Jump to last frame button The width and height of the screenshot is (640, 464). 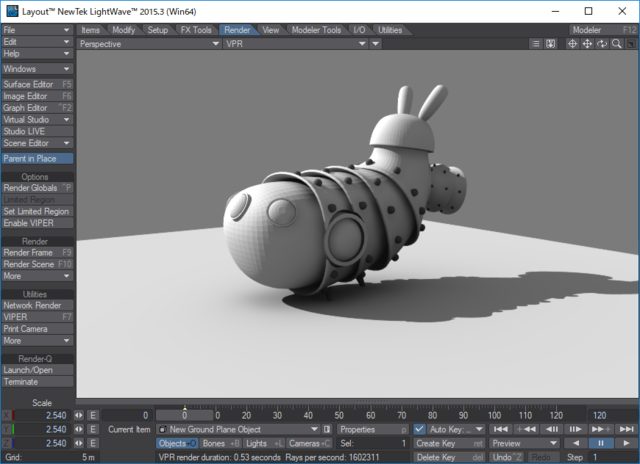tap(627, 429)
